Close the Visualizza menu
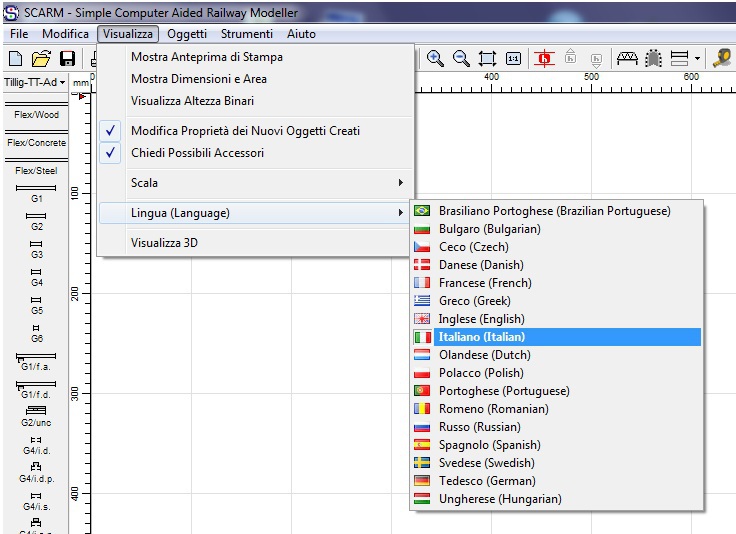The width and height of the screenshot is (736, 534). [x=128, y=34]
